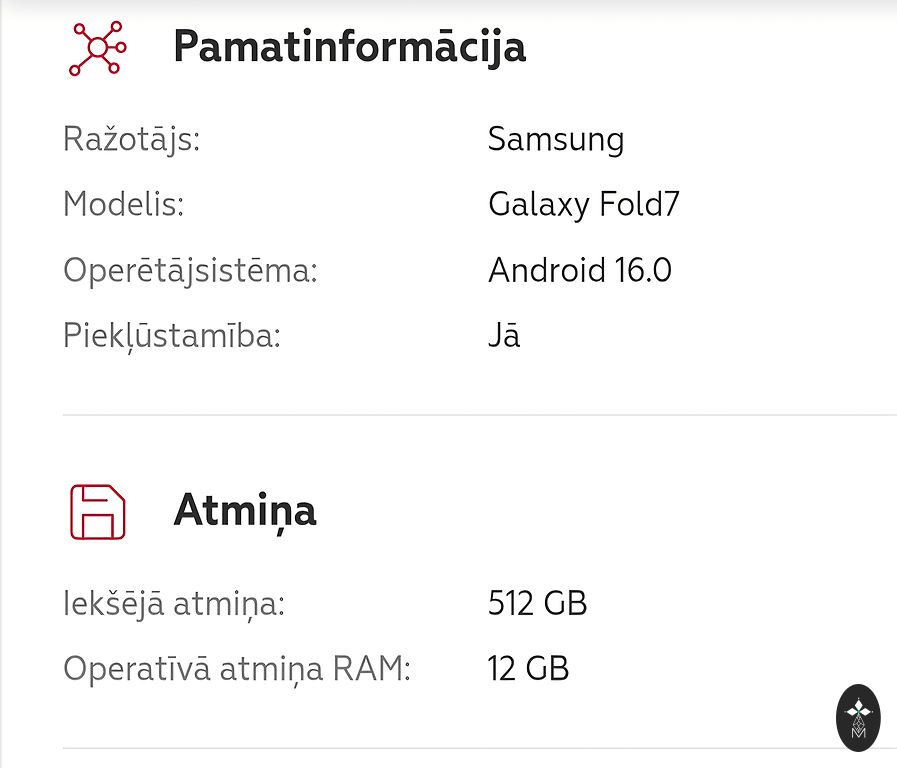Select the 512 GB storage value

537,604
